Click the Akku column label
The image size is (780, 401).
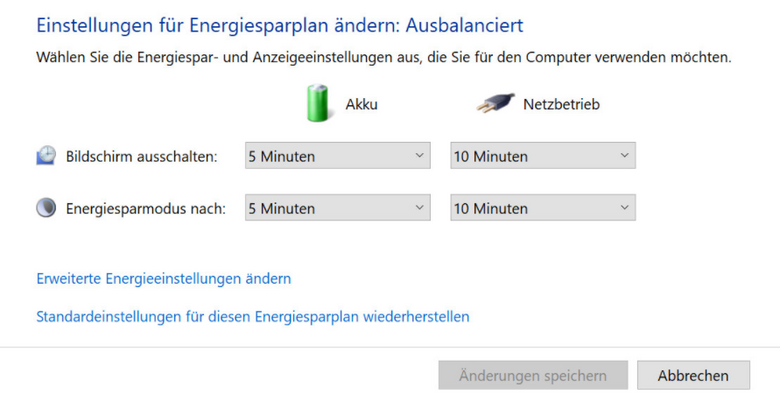click(362, 104)
